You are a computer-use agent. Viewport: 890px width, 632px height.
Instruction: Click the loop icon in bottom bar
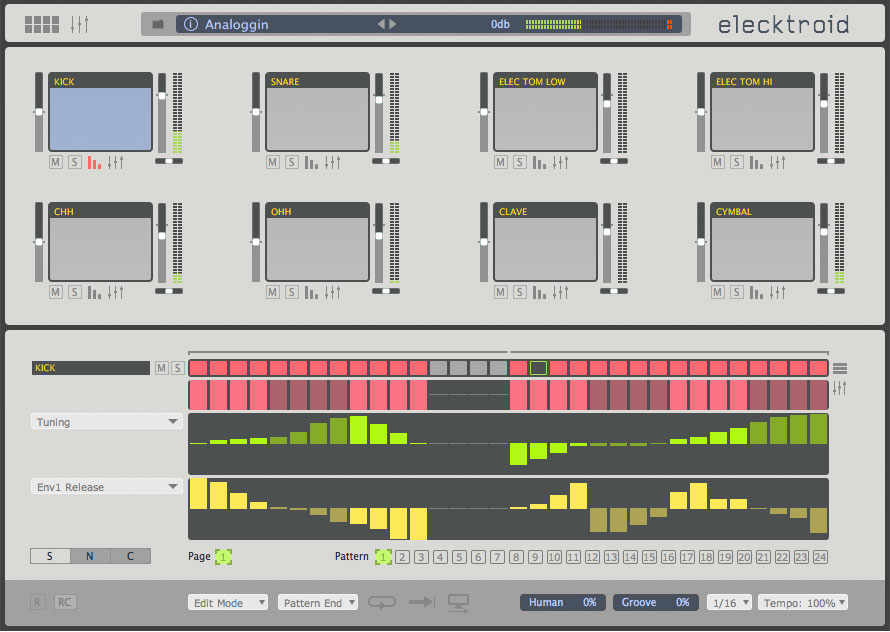[382, 602]
